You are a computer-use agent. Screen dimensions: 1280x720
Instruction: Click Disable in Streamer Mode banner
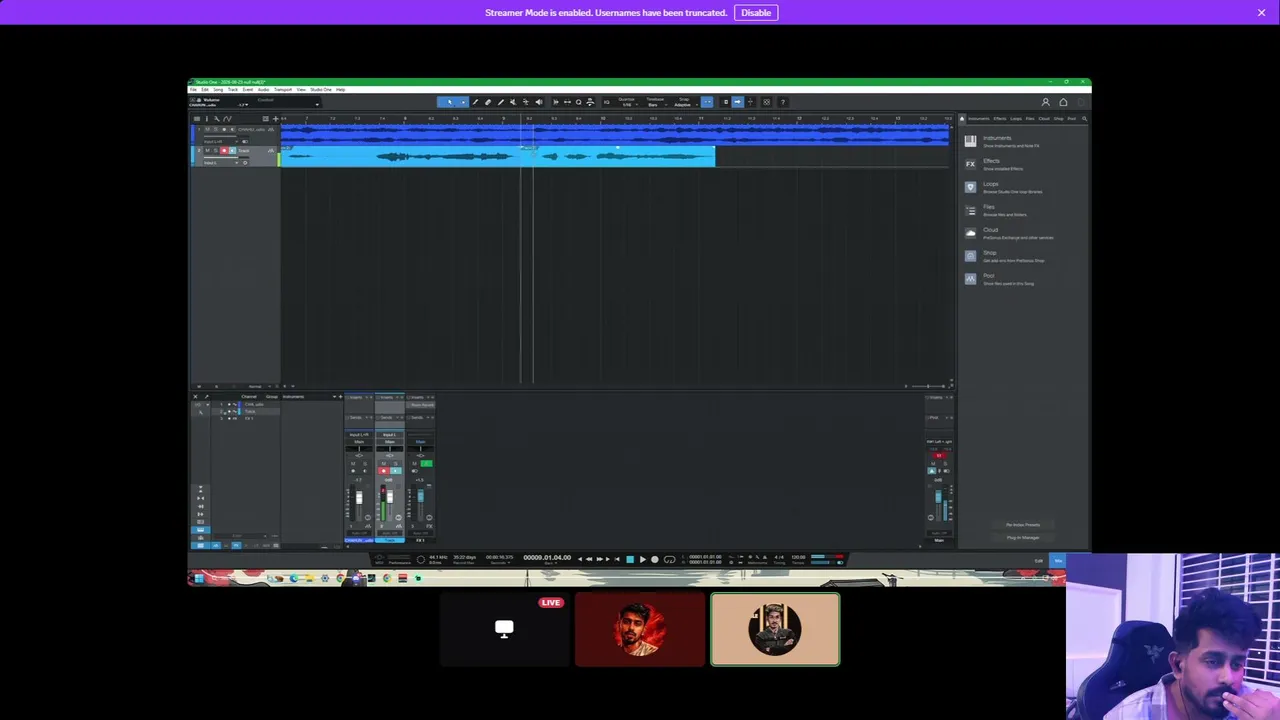pos(756,12)
